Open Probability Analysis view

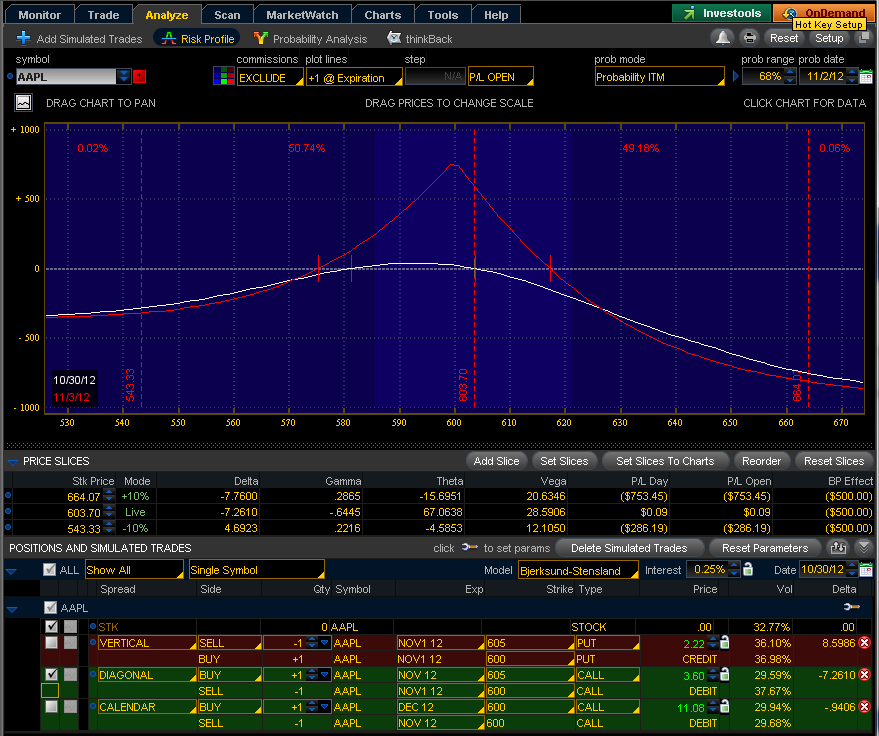pyautogui.click(x=311, y=38)
